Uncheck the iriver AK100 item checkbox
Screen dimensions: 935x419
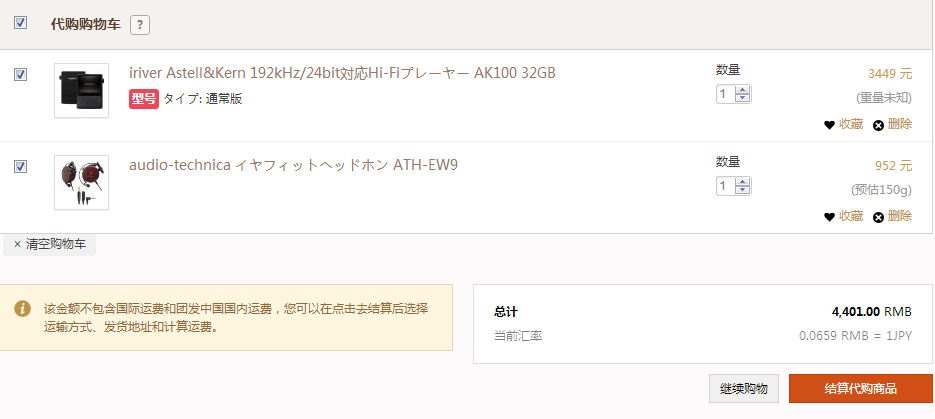20,75
